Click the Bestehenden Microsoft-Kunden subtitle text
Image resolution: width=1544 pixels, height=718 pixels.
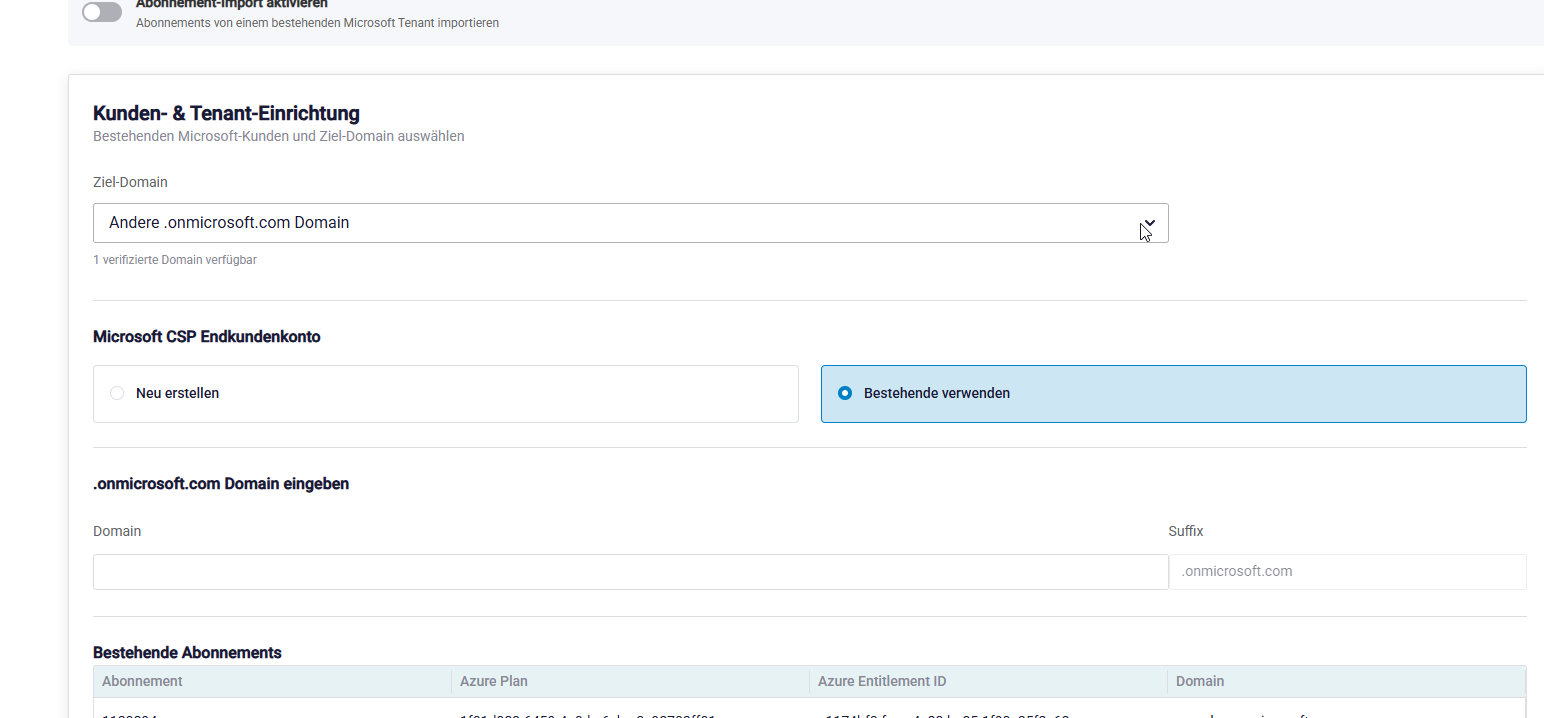click(x=278, y=136)
